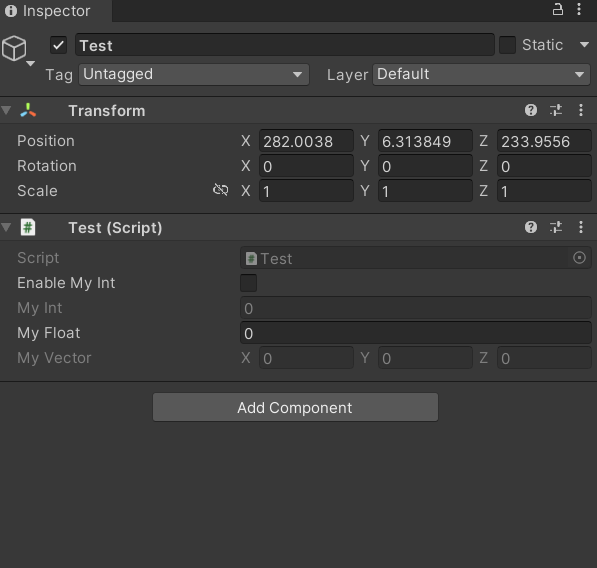
Task: Click the Test (Script) C# icon
Action: coord(28,227)
